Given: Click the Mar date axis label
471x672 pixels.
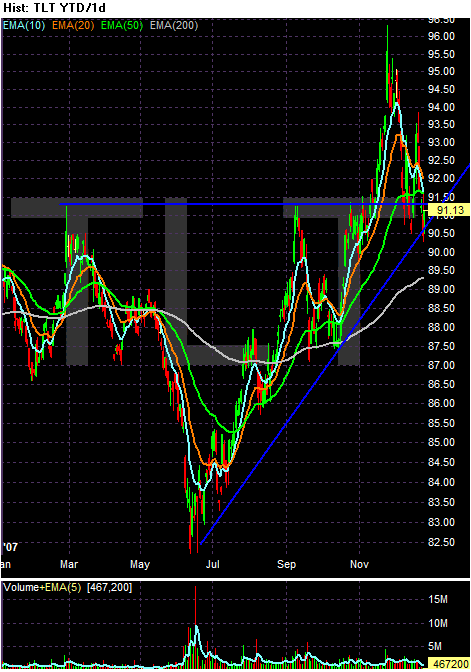Looking at the screenshot, I should click(x=69, y=564).
